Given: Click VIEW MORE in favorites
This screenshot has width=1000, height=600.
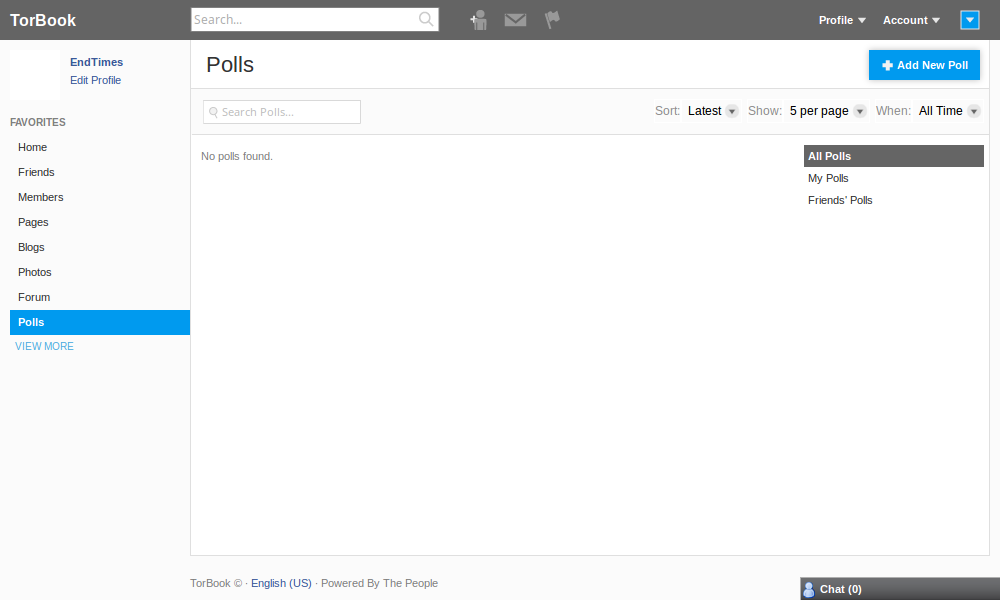Looking at the screenshot, I should tap(45, 346).
